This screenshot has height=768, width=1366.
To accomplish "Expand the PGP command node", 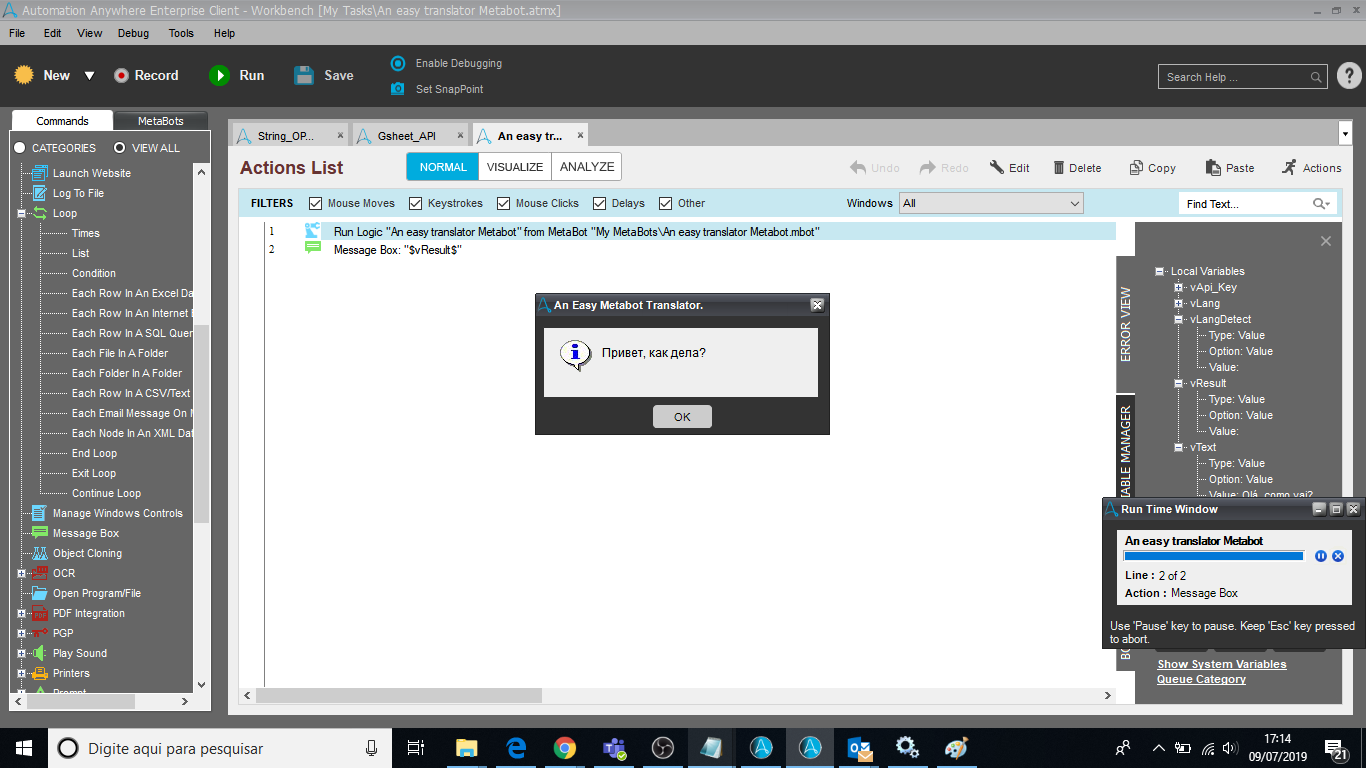I will (22, 633).
